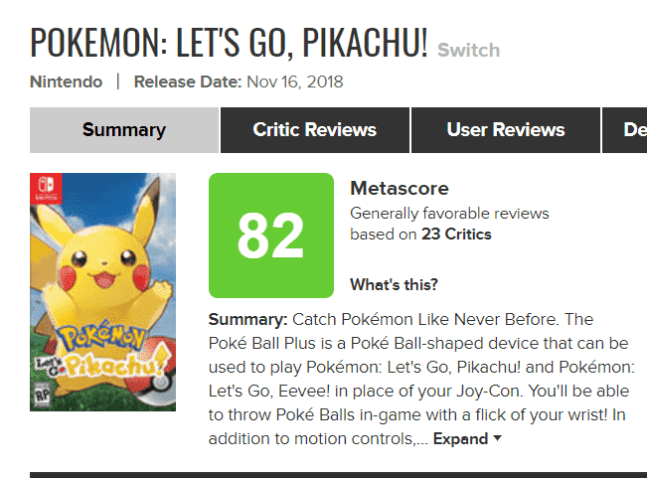Open the partially visible tab after User Reviews

click(x=628, y=130)
